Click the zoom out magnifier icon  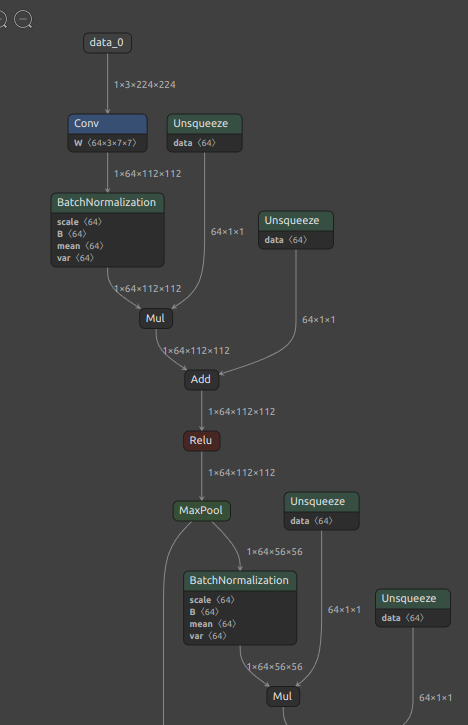point(23,19)
